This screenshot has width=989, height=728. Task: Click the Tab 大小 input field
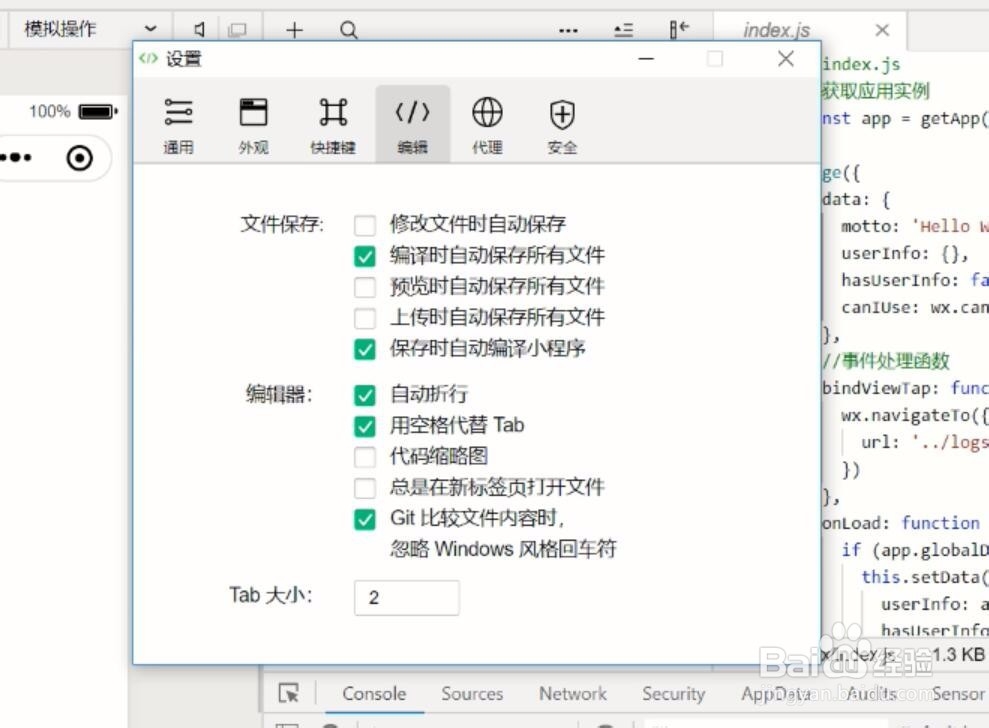pyautogui.click(x=406, y=597)
